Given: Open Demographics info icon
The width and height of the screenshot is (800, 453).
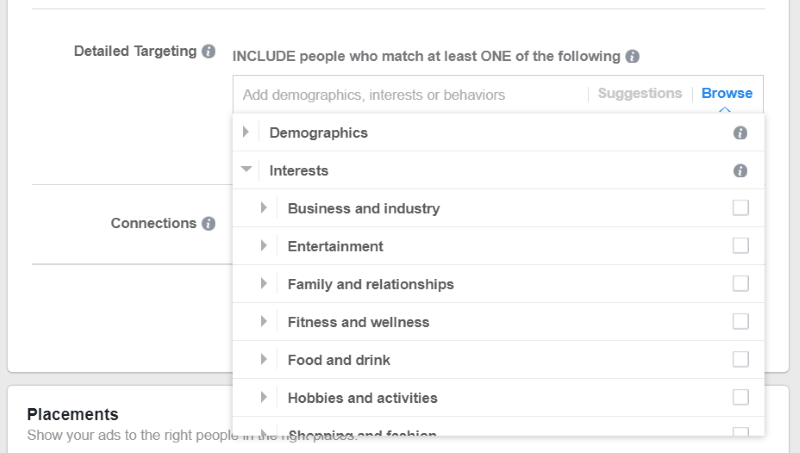Looking at the screenshot, I should click(x=740, y=133).
